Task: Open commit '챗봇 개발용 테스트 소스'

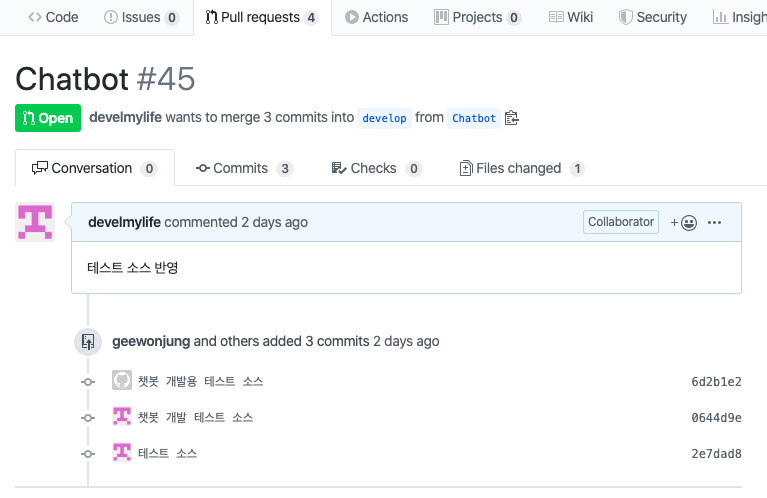Action: click(x=201, y=381)
